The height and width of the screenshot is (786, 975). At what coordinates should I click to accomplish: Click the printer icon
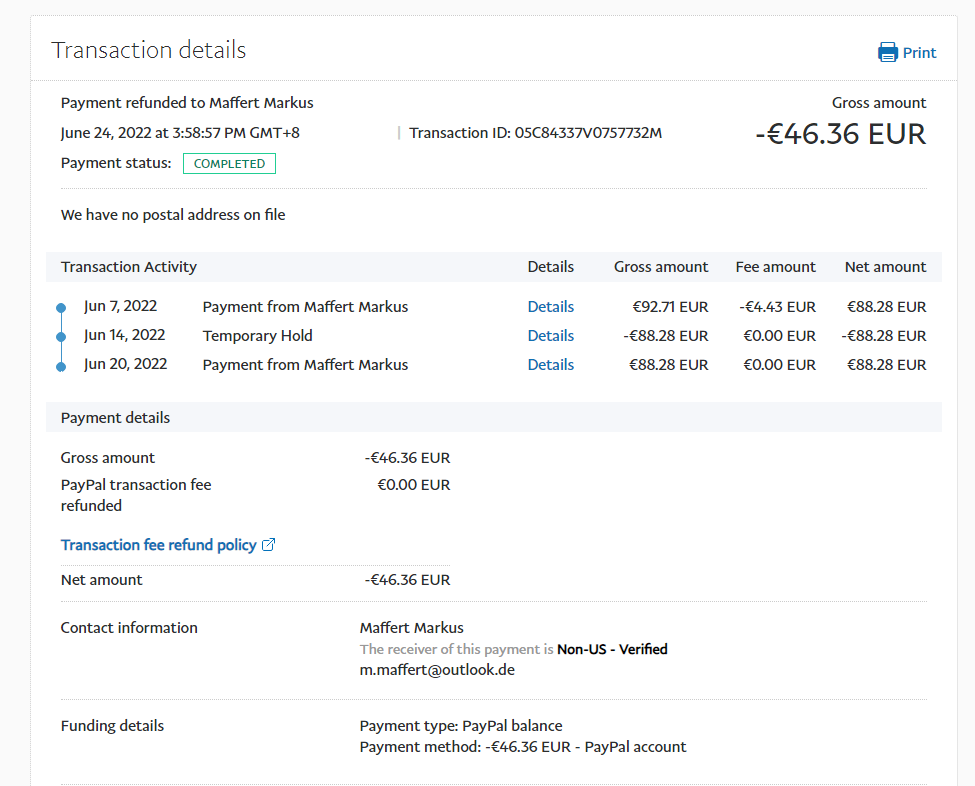tap(887, 53)
